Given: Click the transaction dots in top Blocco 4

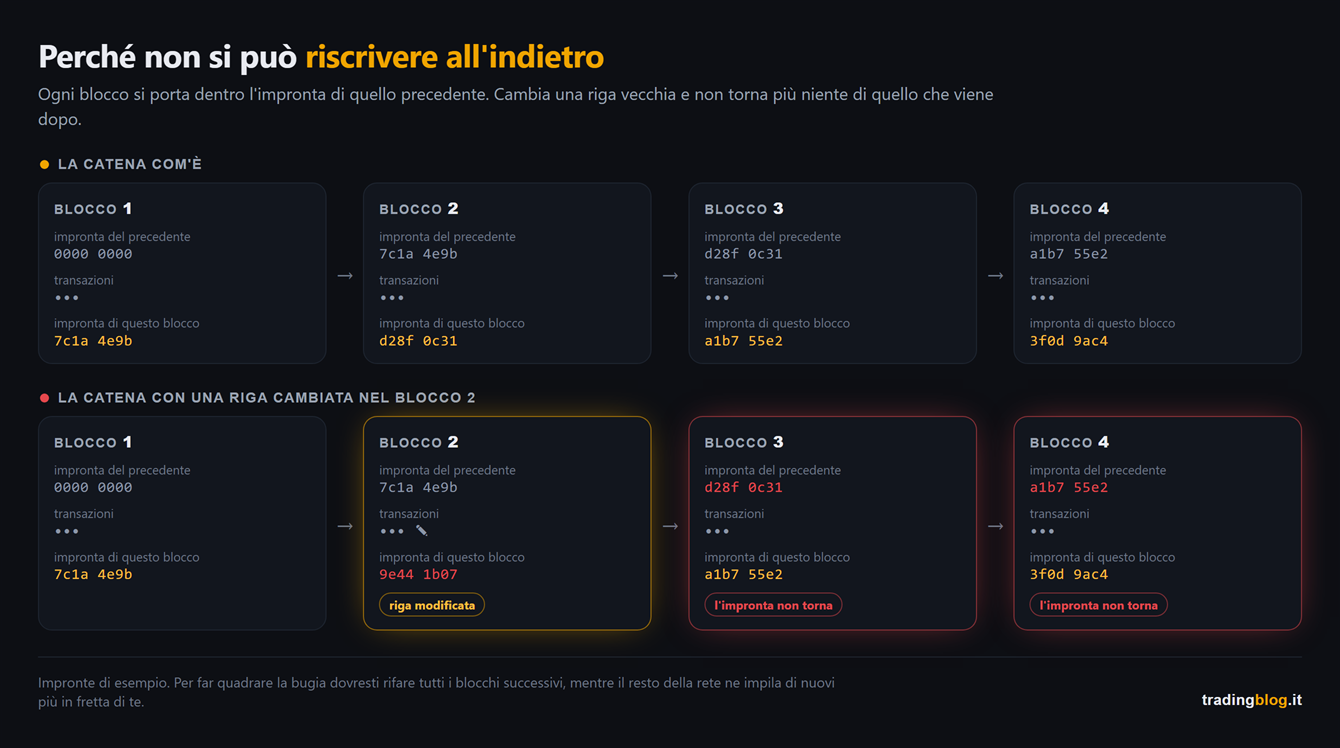Looking at the screenshot, I should point(1042,298).
